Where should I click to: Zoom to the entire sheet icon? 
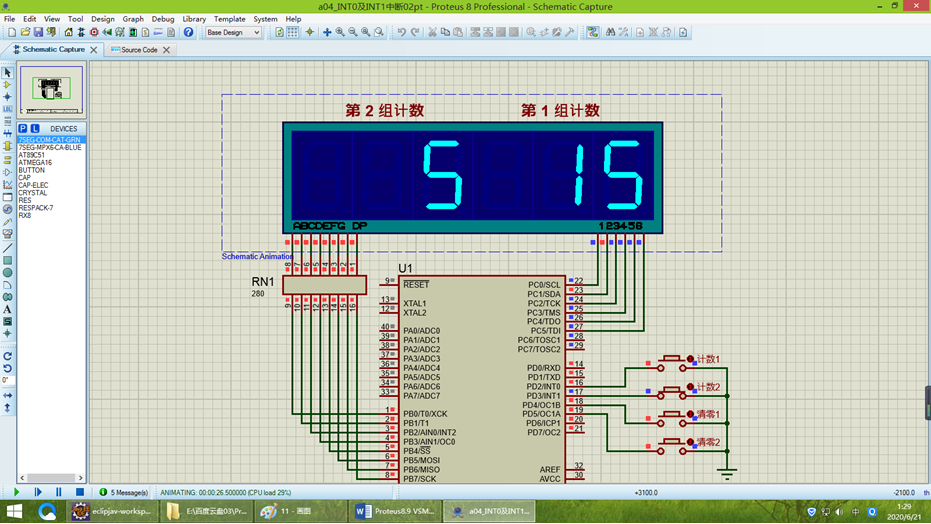point(366,32)
